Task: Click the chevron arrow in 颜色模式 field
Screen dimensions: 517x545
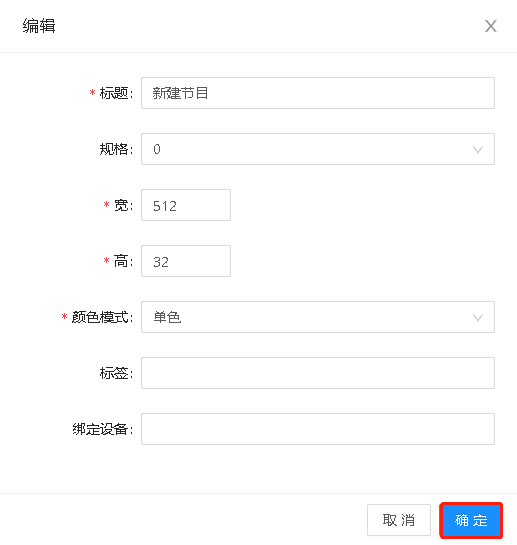Action: point(478,318)
